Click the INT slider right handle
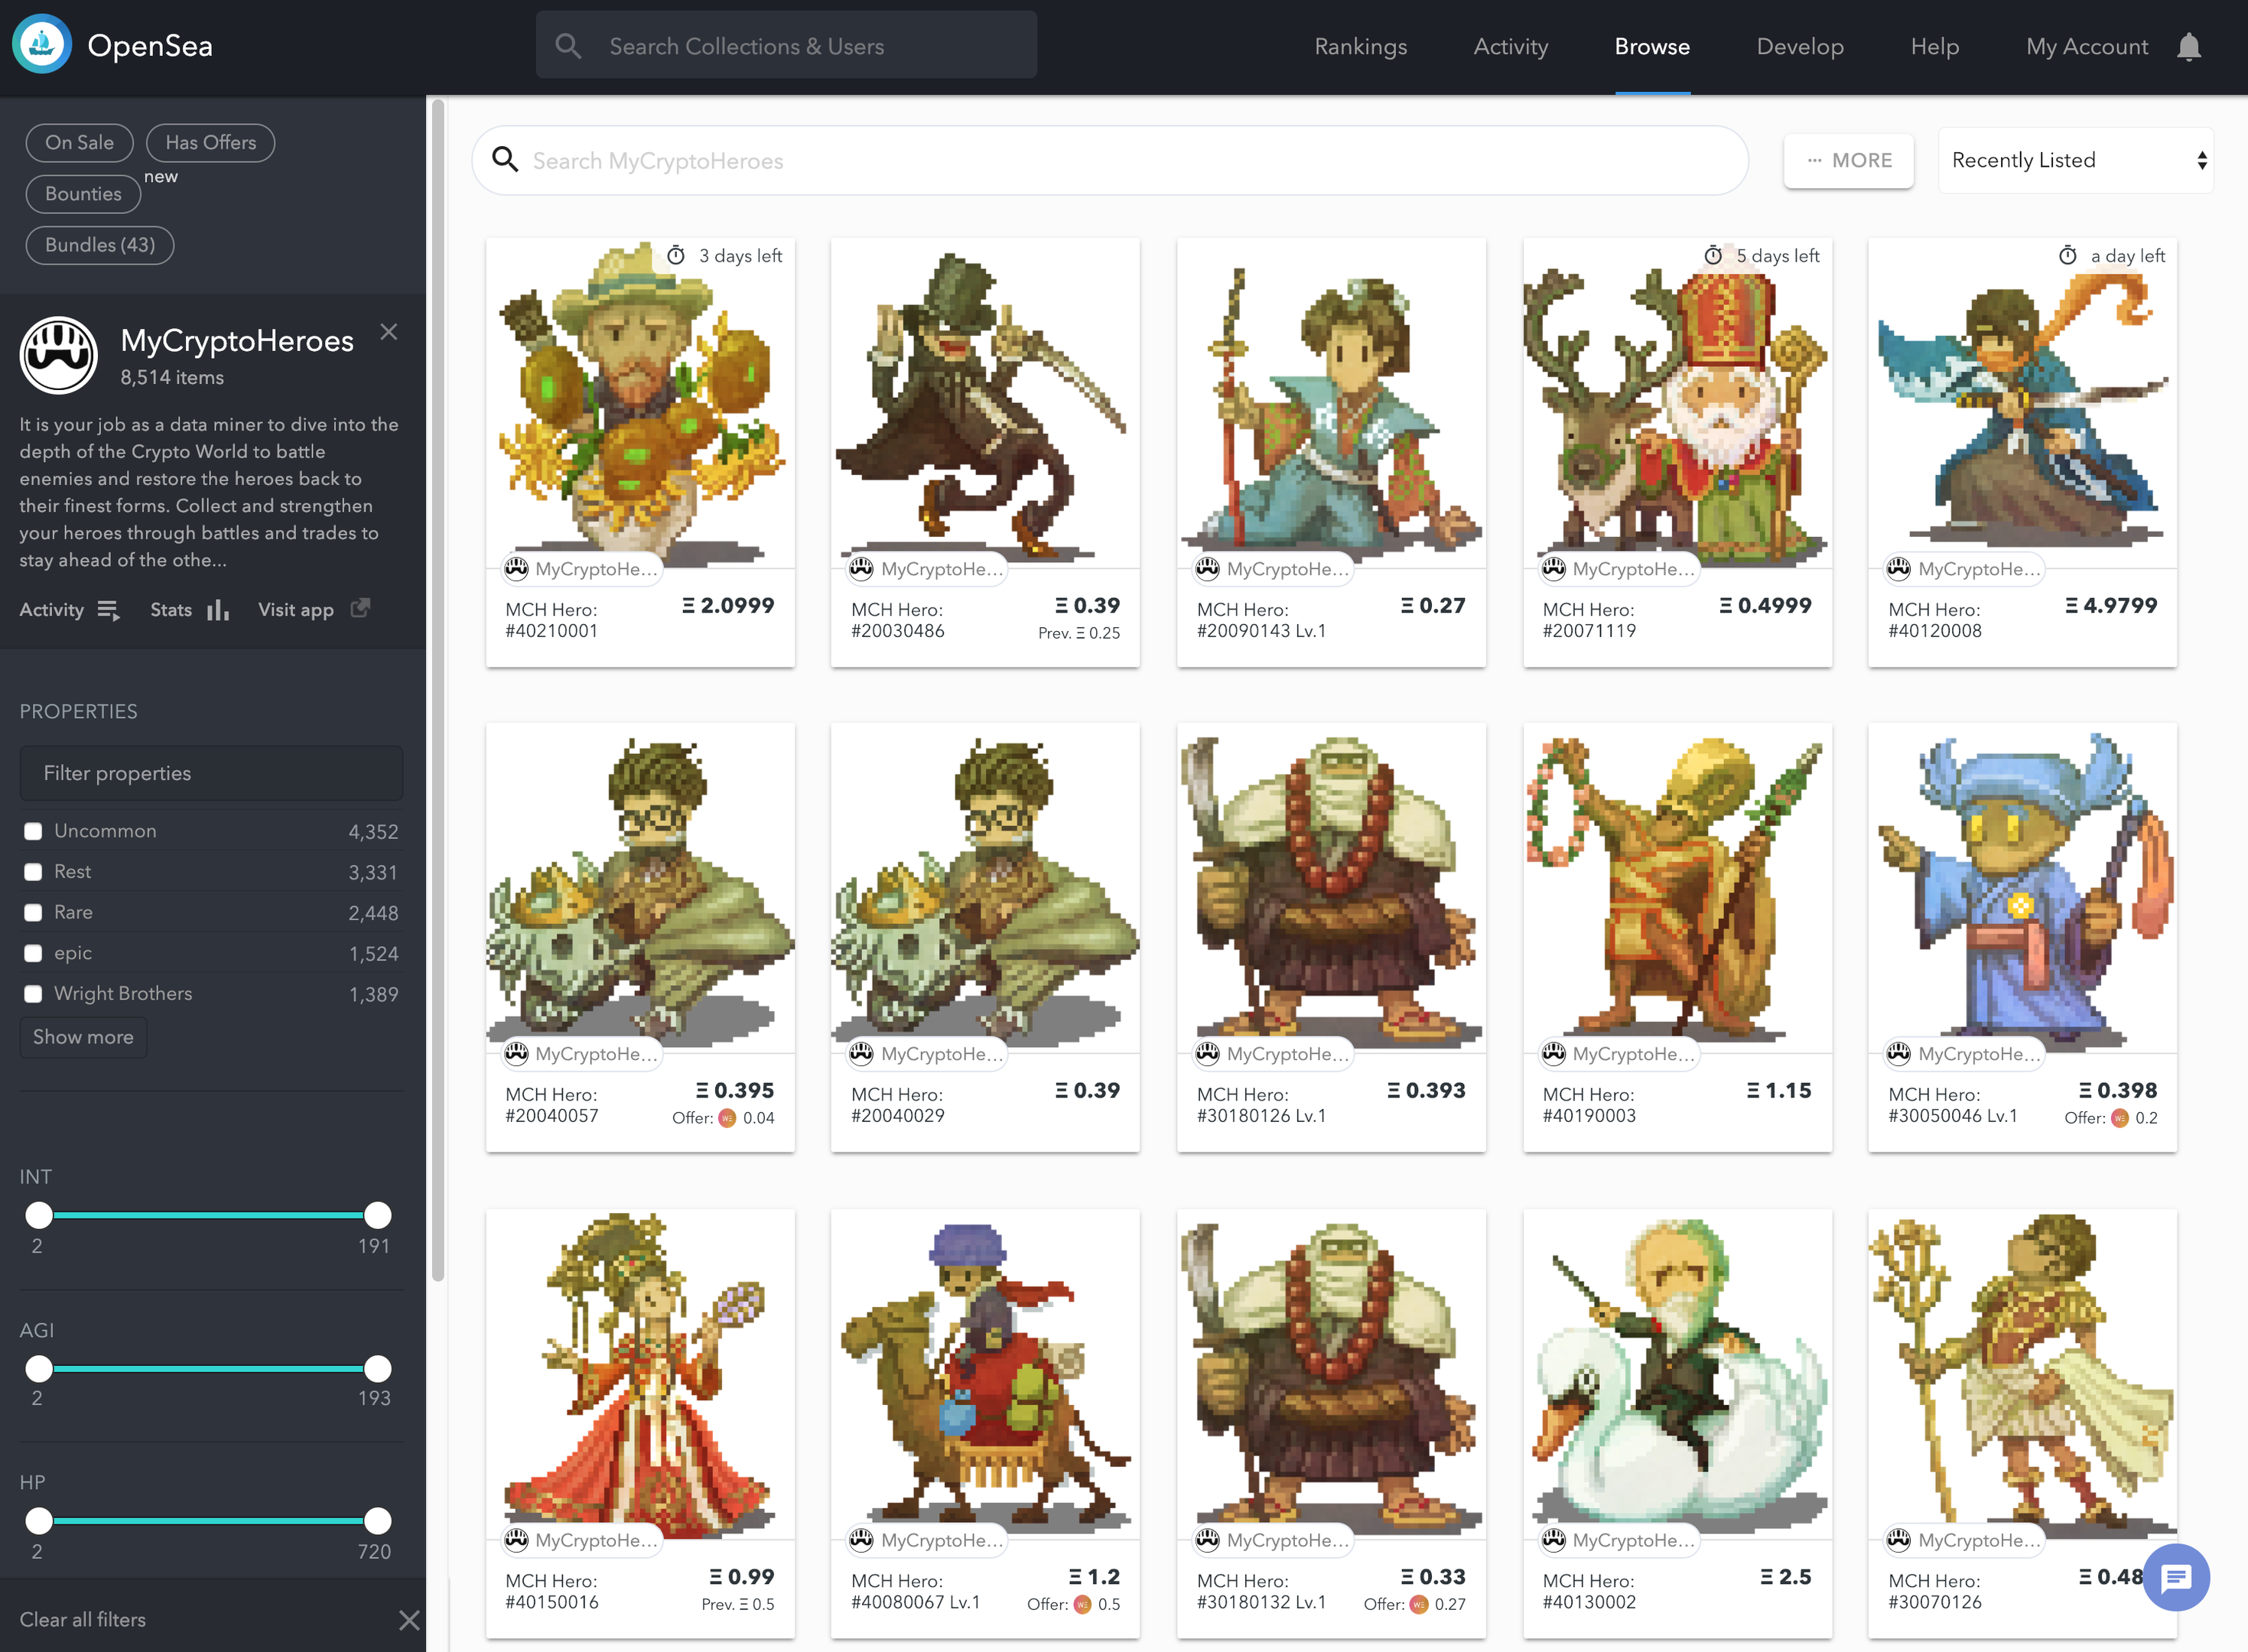 click(x=377, y=1215)
